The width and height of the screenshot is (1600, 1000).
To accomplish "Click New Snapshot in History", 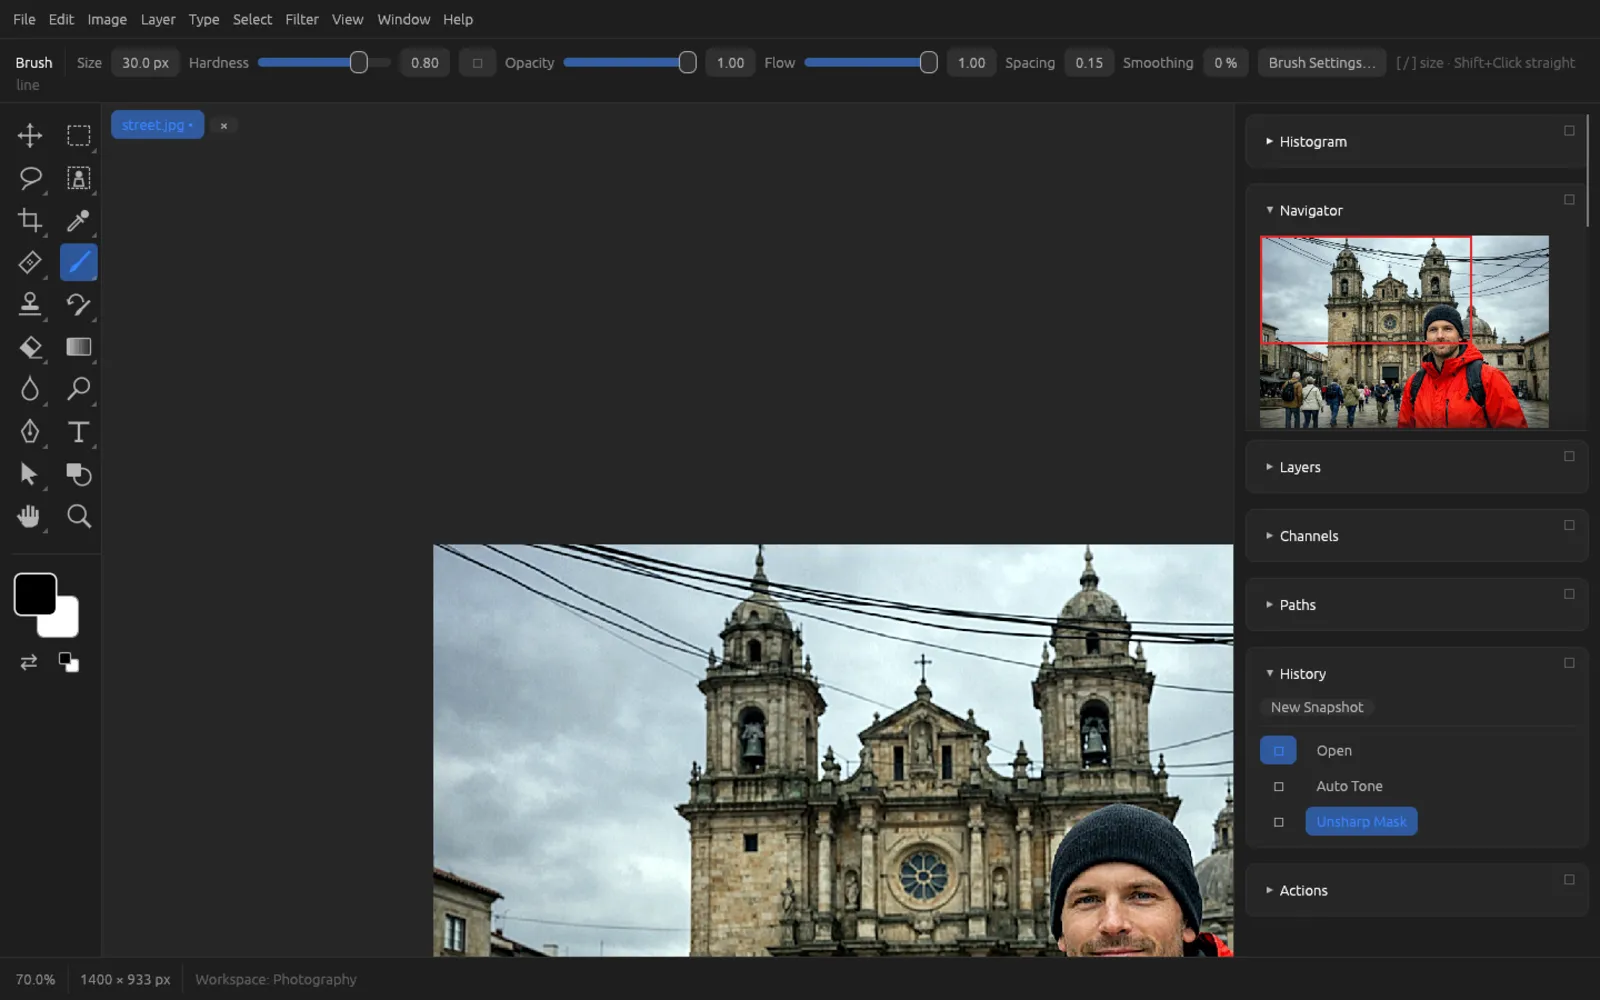I will tap(1317, 707).
